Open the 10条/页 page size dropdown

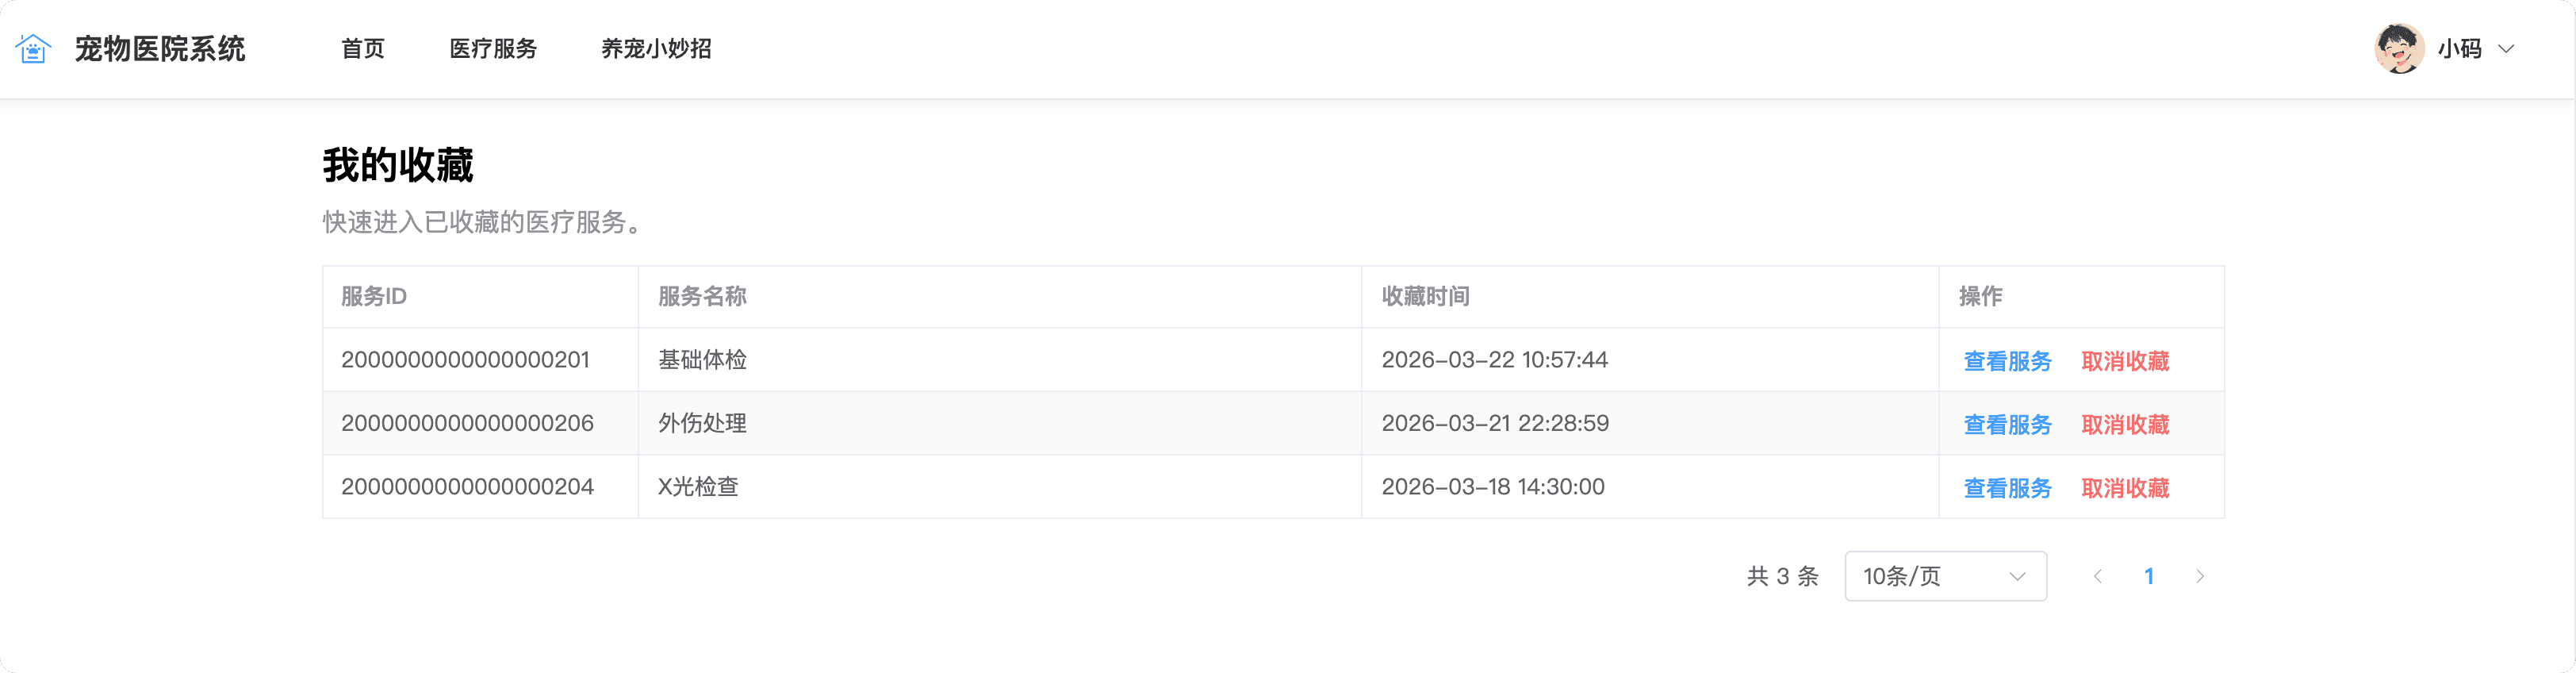(x=1945, y=576)
